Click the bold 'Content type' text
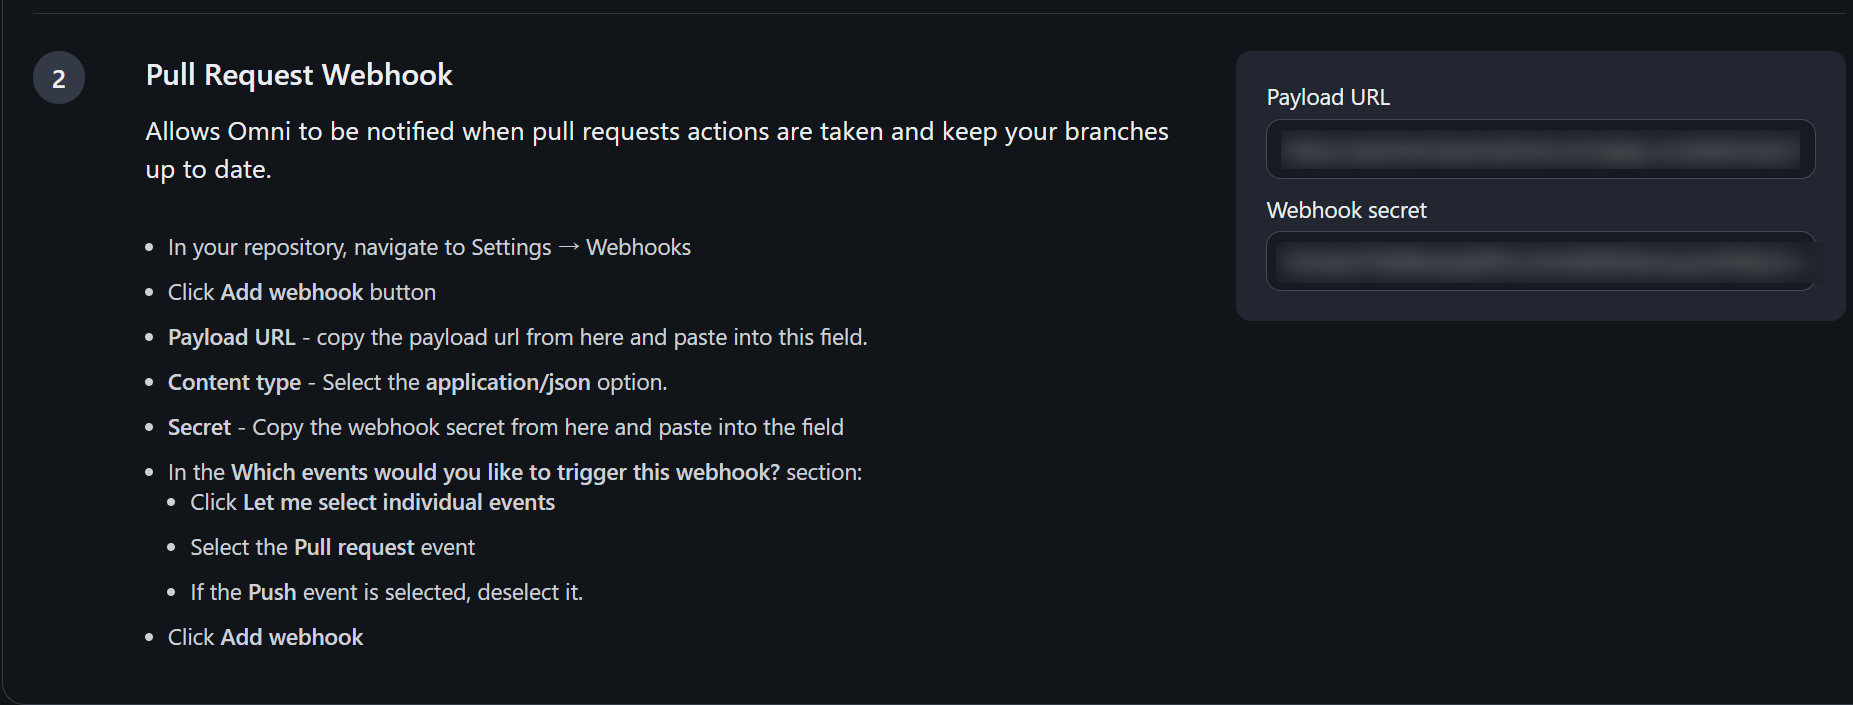The width and height of the screenshot is (1853, 705). tap(234, 382)
